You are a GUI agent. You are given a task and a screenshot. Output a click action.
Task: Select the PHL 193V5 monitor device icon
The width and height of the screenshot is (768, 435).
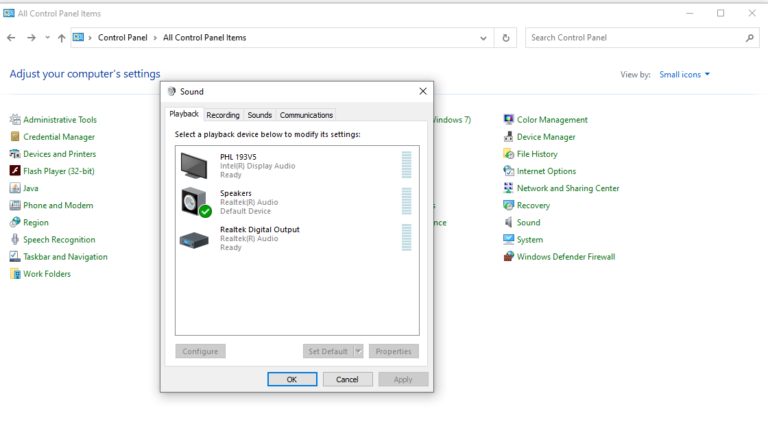tap(194, 164)
